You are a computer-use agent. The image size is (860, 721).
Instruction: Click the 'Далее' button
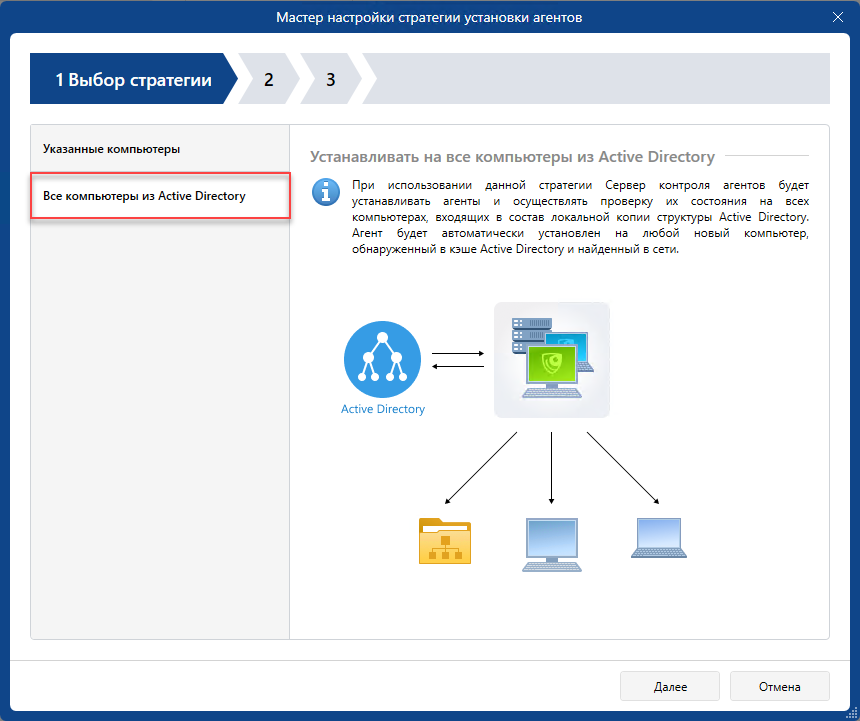[670, 686]
